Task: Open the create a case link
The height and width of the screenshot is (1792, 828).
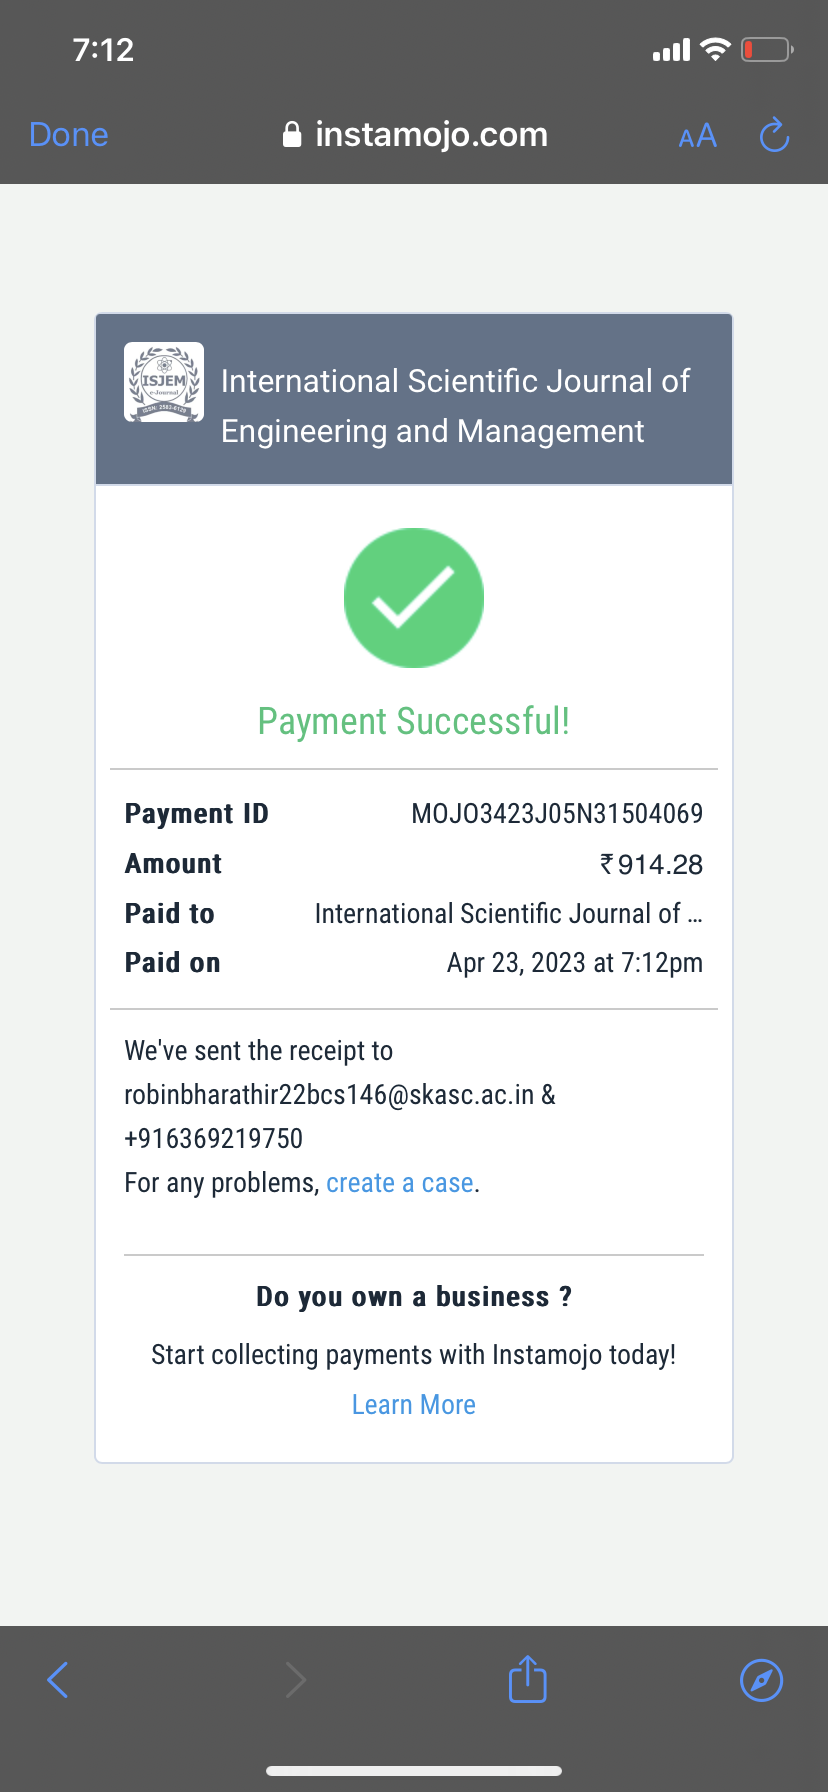Action: (400, 1183)
